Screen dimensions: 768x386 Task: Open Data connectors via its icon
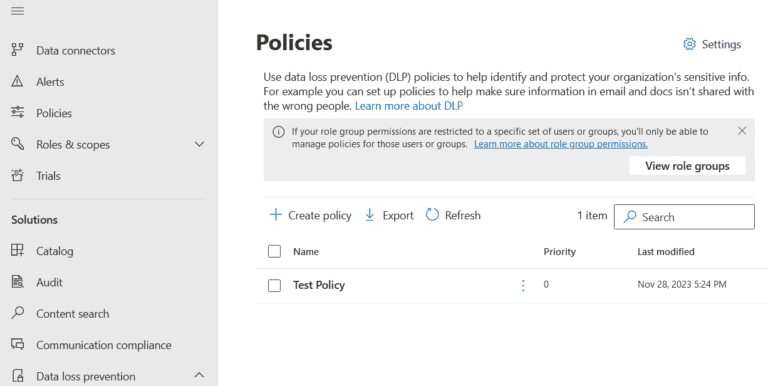tap(18, 50)
